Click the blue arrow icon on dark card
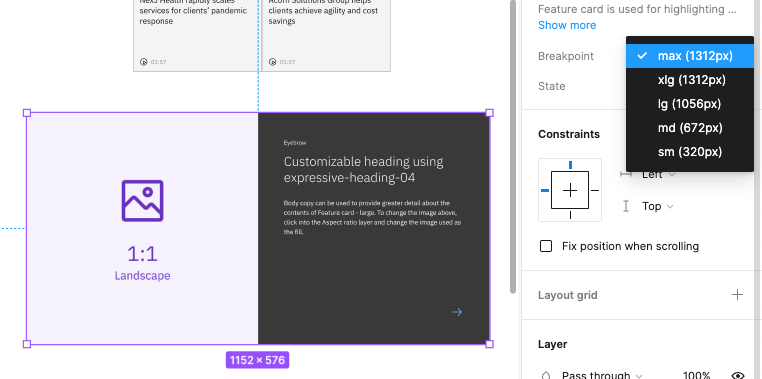 click(457, 312)
